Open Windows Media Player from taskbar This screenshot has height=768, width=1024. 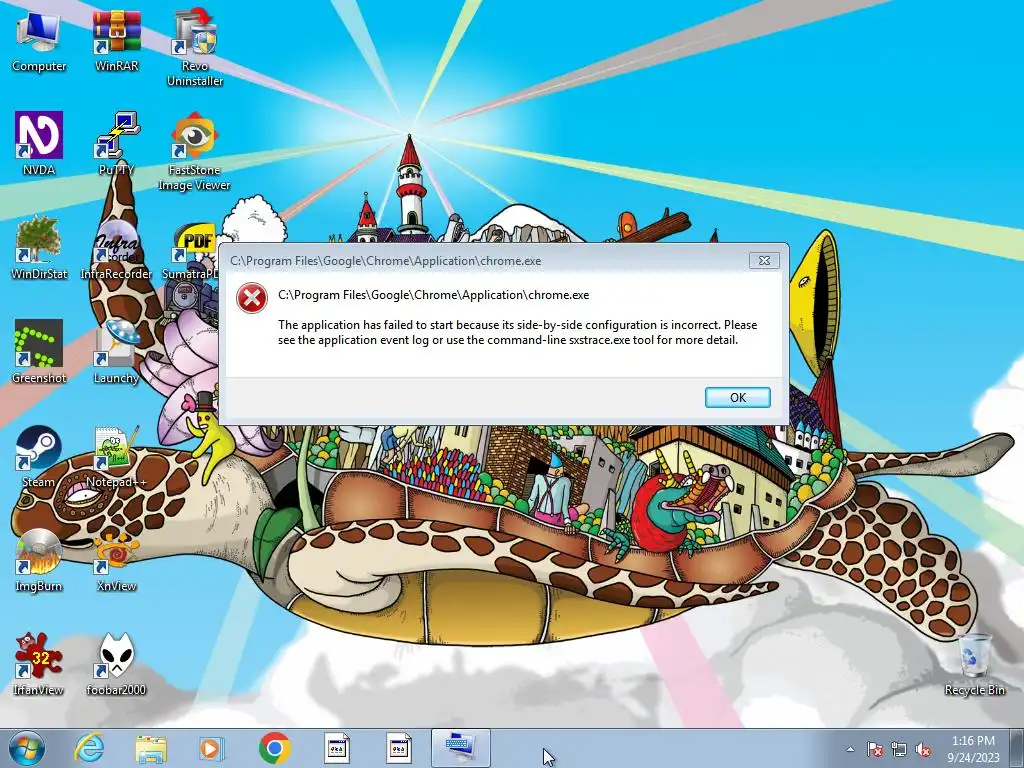coord(212,748)
